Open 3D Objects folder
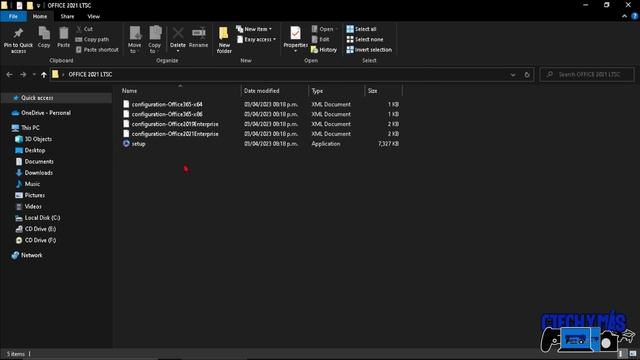Viewport: 640px width, 360px height. pos(38,139)
